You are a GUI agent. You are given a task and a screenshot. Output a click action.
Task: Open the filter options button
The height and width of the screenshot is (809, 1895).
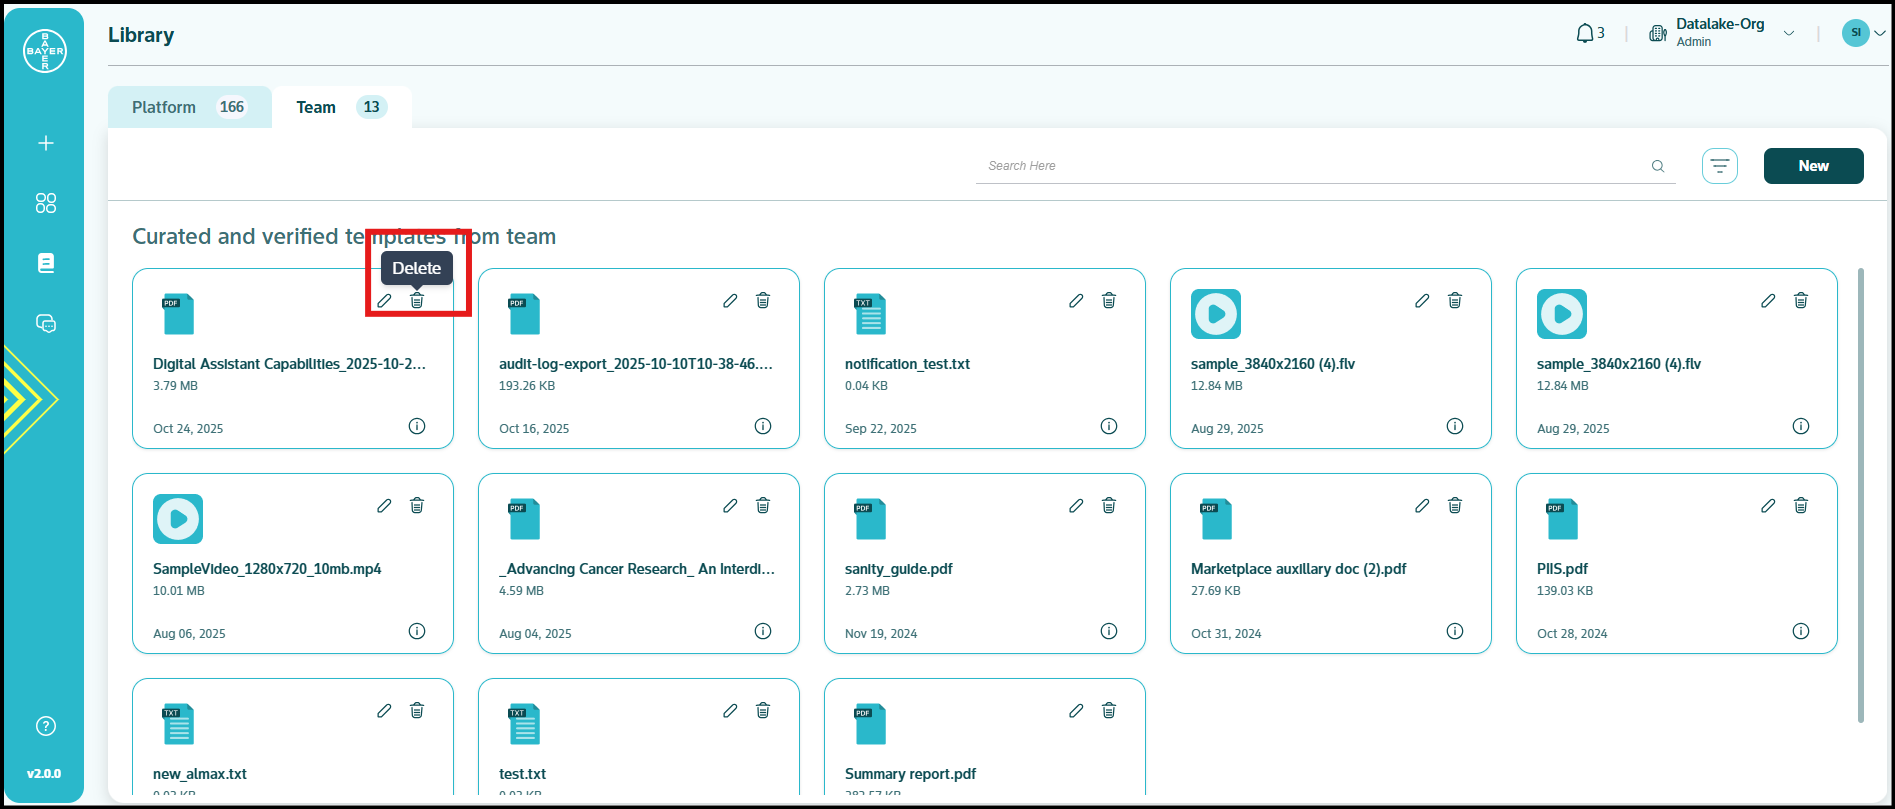[x=1720, y=166]
